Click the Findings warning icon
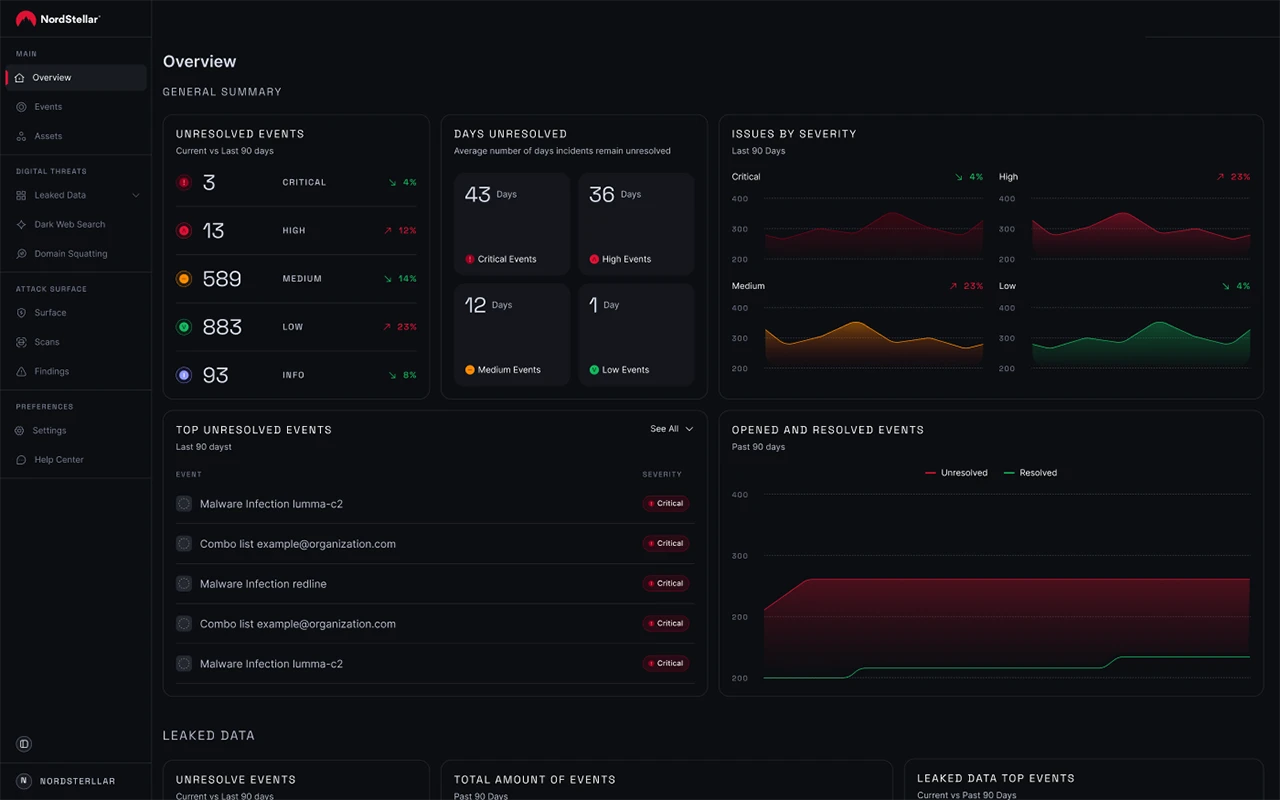 (x=21, y=372)
